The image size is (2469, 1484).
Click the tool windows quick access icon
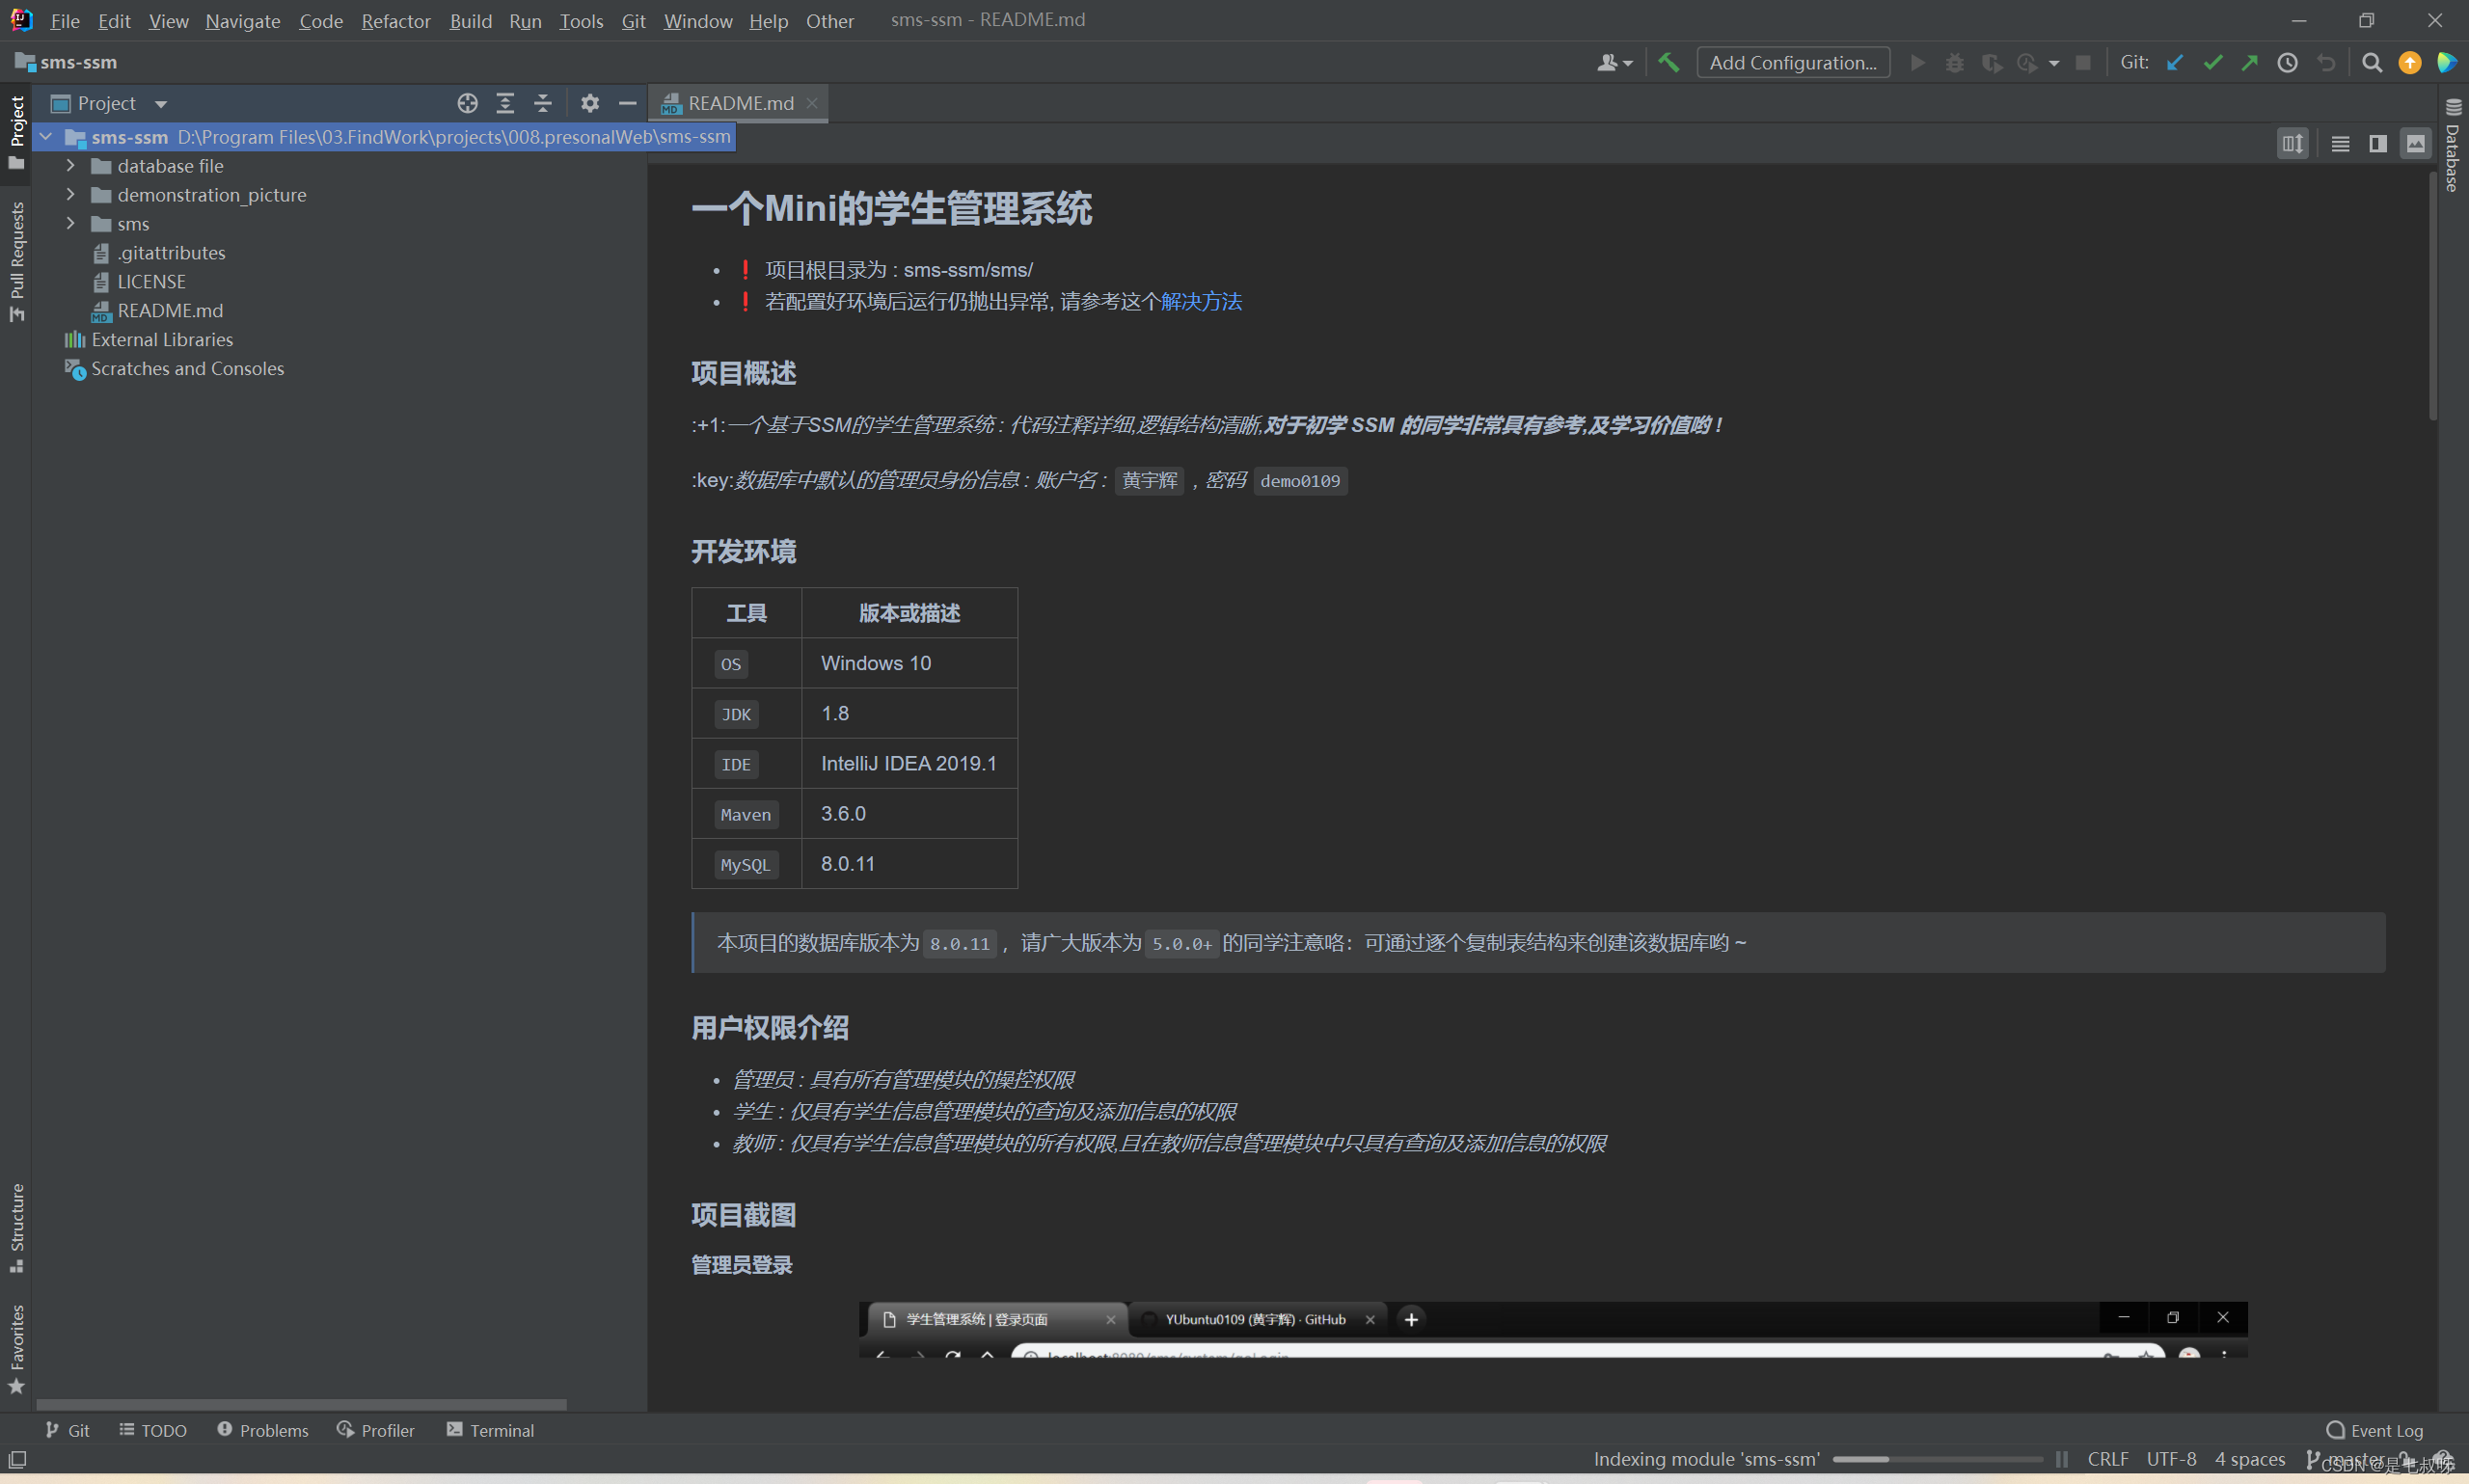[x=16, y=1459]
